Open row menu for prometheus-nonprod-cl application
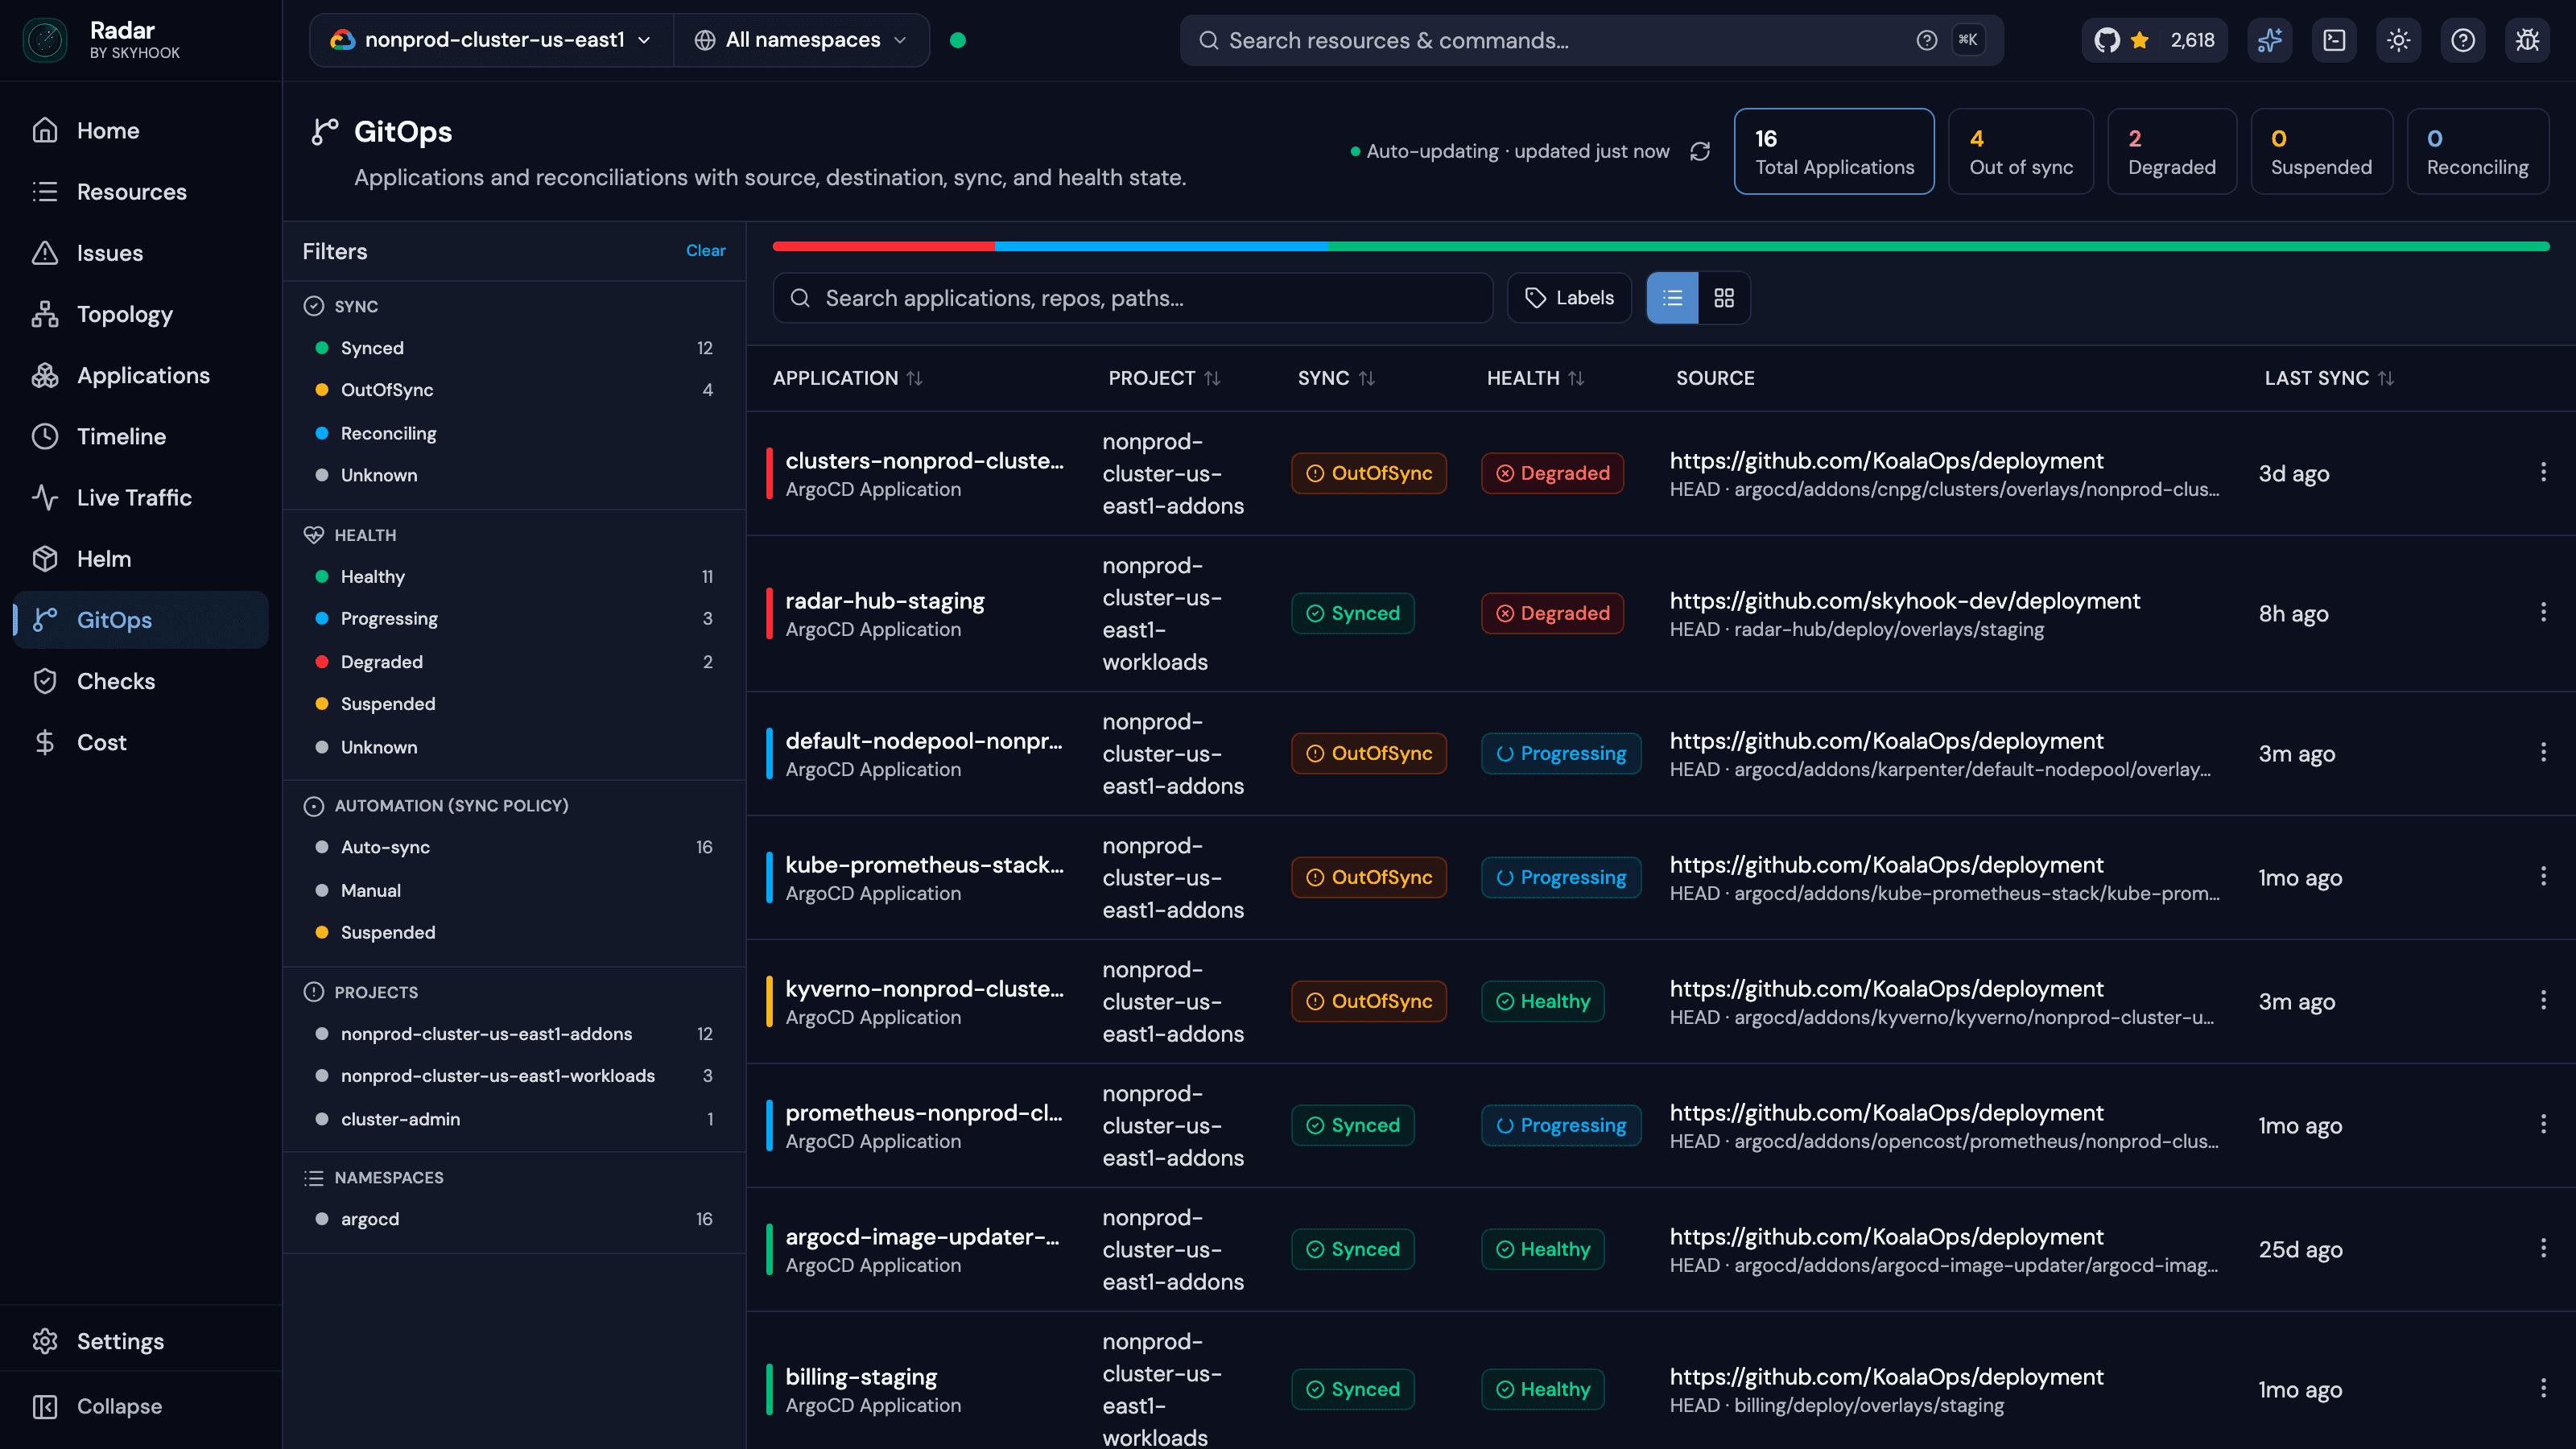The image size is (2576, 1449). tap(2543, 1124)
